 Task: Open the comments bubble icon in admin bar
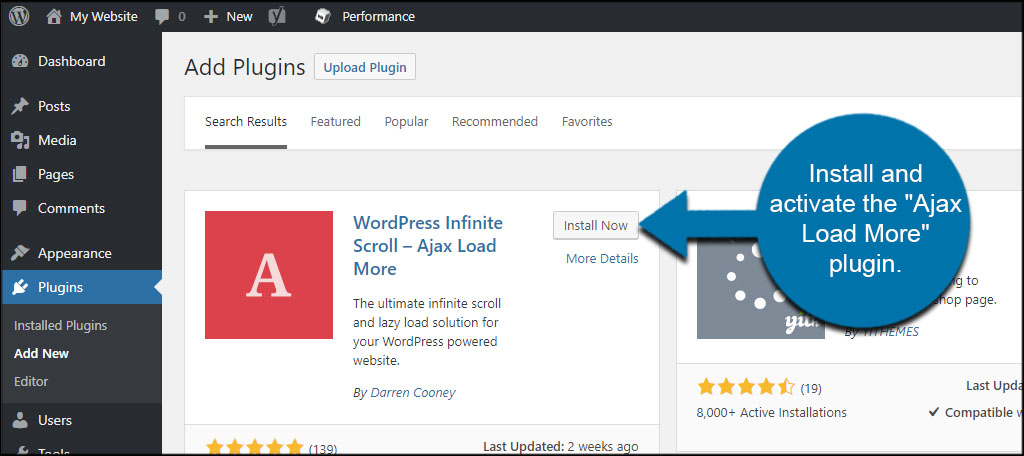click(162, 17)
